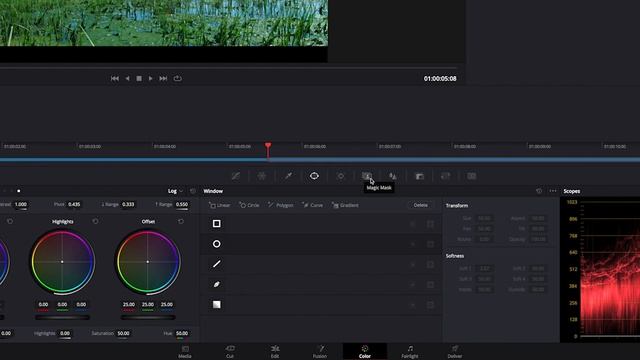Click the High Range field 0.550
The height and width of the screenshot is (360, 640).
(182, 204)
